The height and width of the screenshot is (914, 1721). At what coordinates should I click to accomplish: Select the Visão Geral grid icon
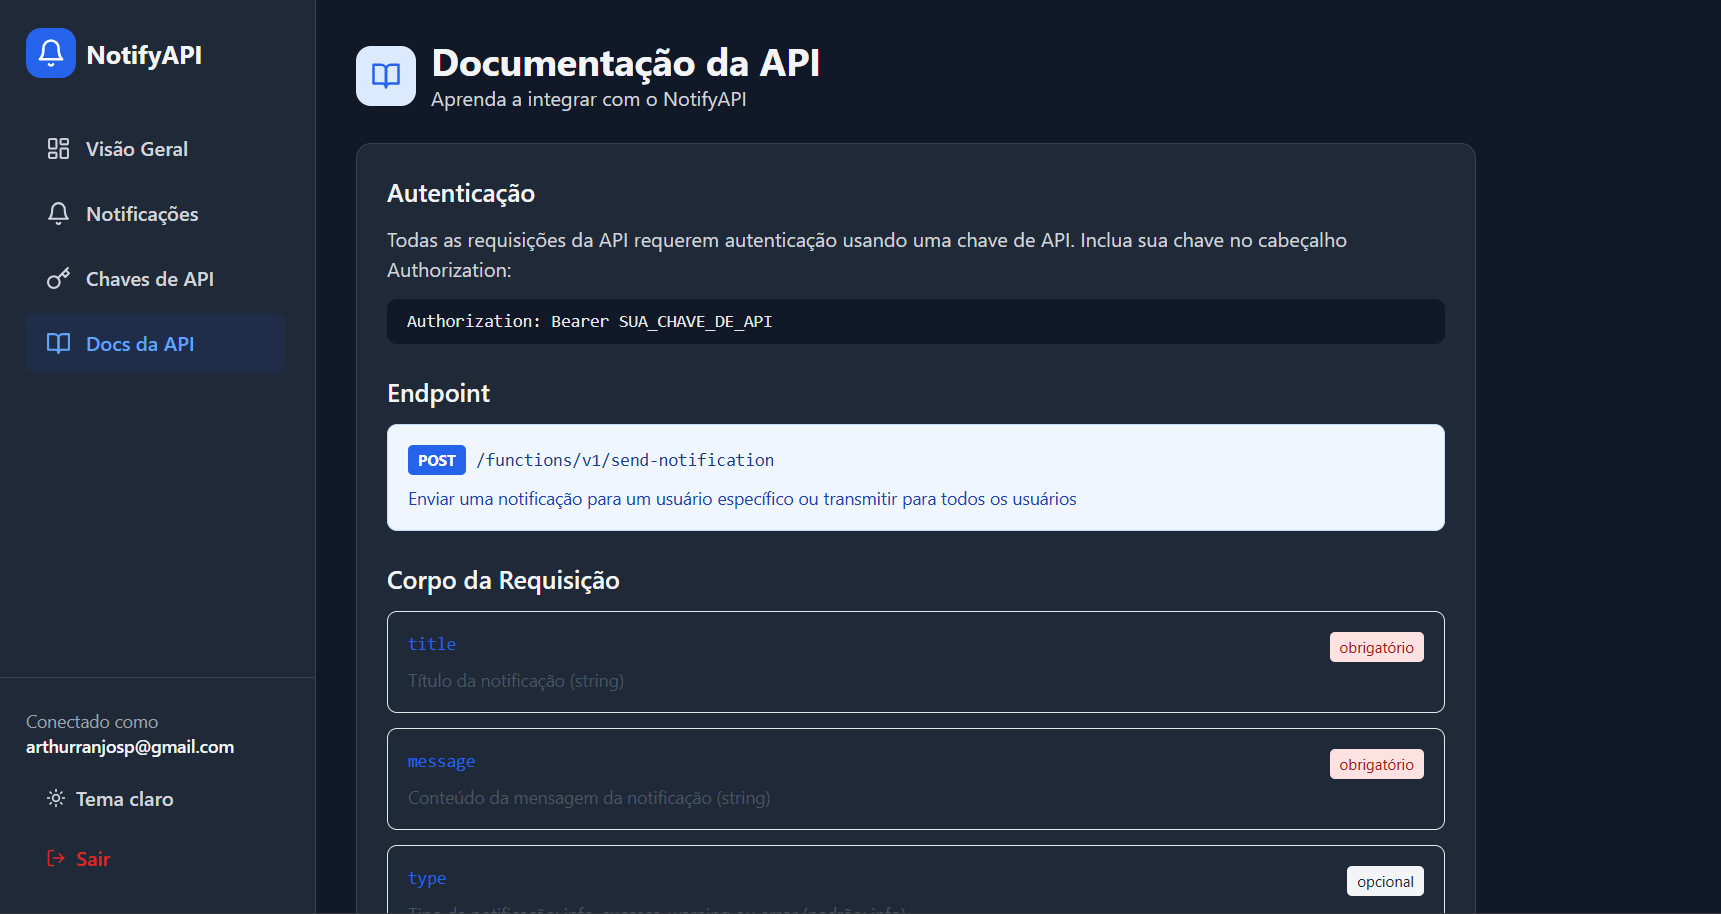58,148
